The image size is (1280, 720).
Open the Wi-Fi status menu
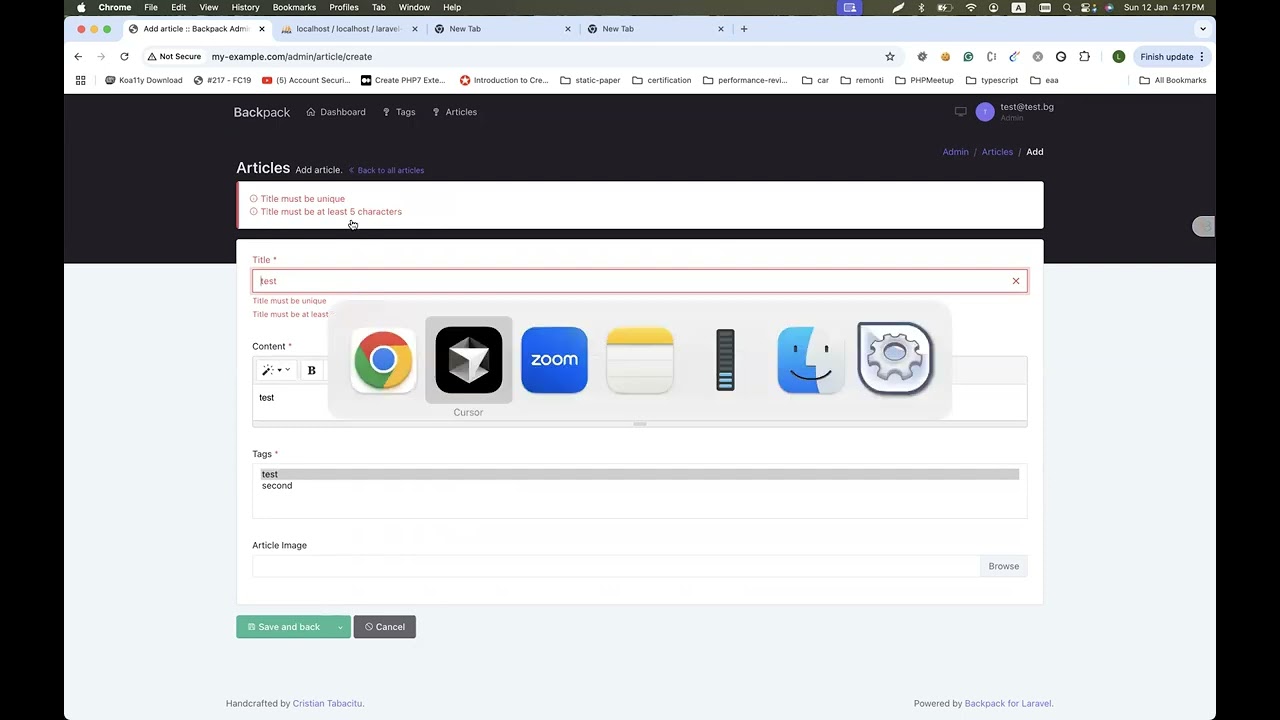click(970, 7)
